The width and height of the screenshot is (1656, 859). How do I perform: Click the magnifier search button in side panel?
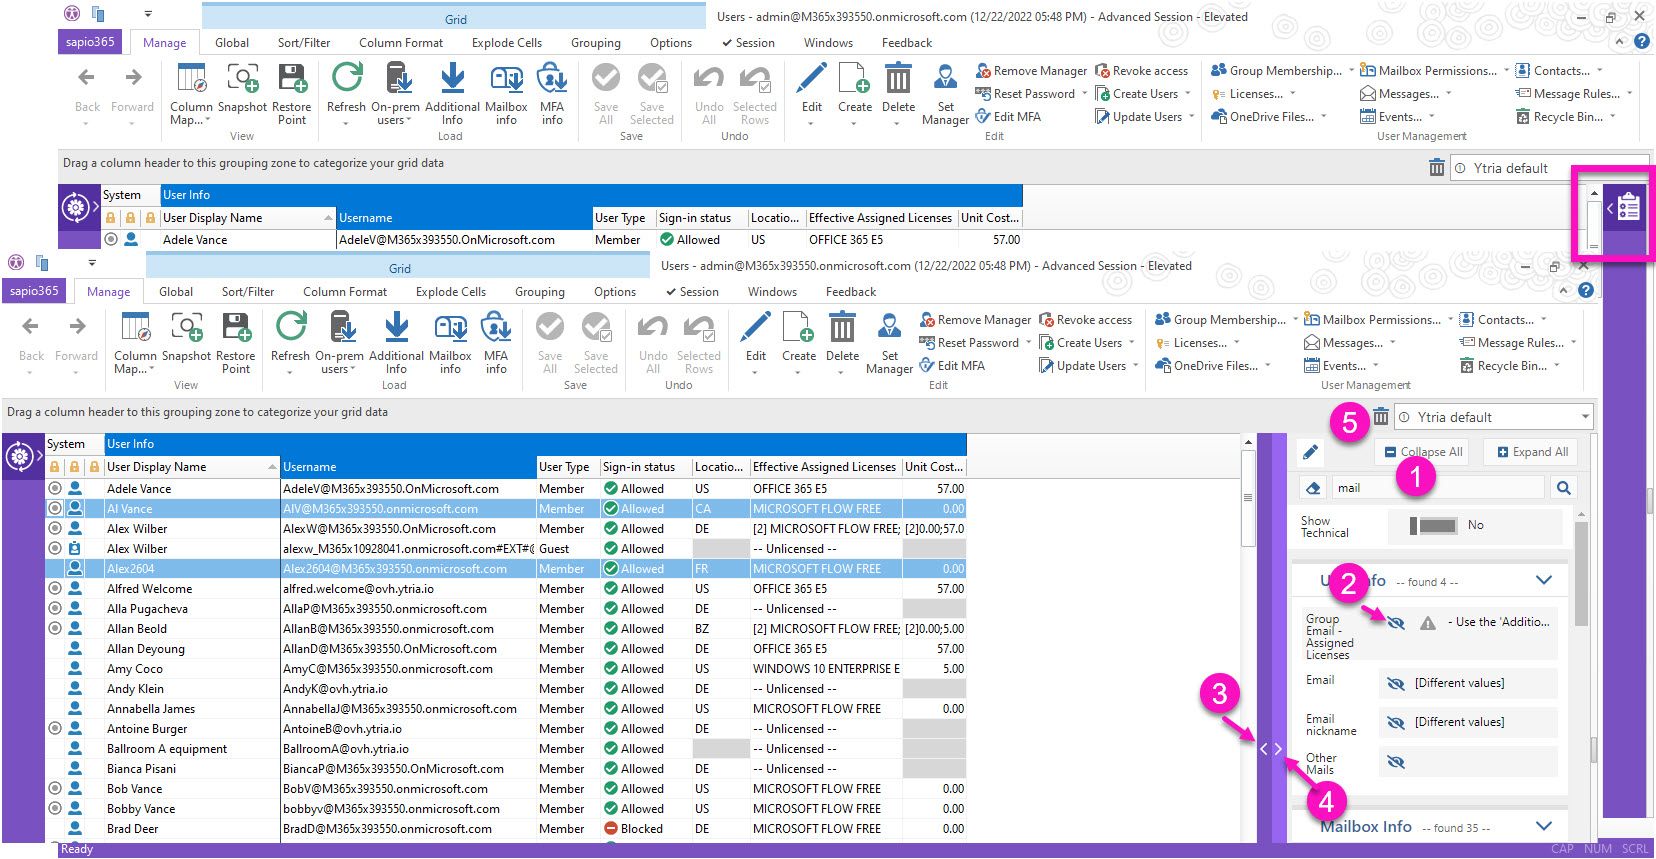tap(1563, 488)
